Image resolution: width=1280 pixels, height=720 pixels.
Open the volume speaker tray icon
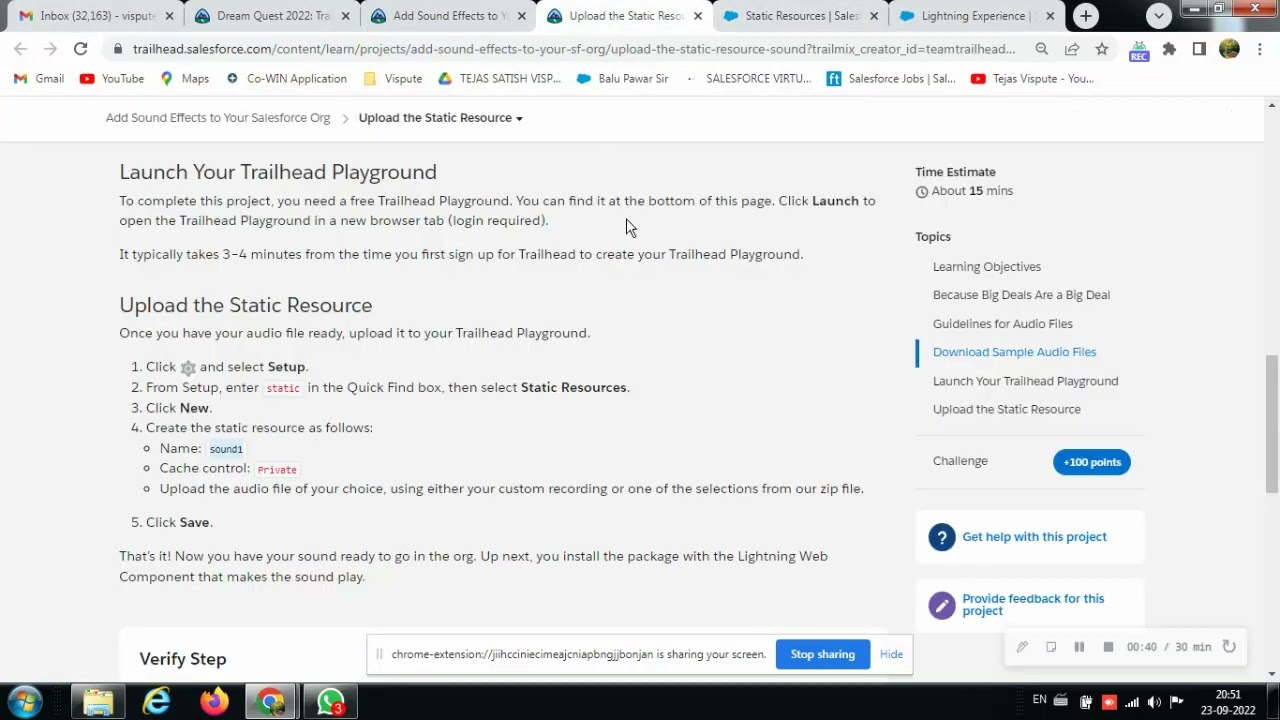tap(1153, 702)
